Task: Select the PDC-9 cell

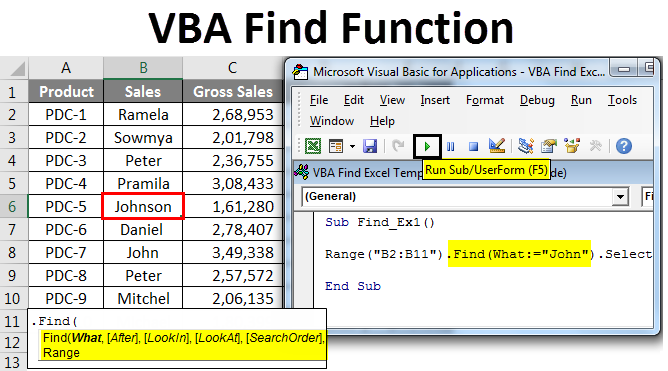Action: pyautogui.click(x=66, y=298)
